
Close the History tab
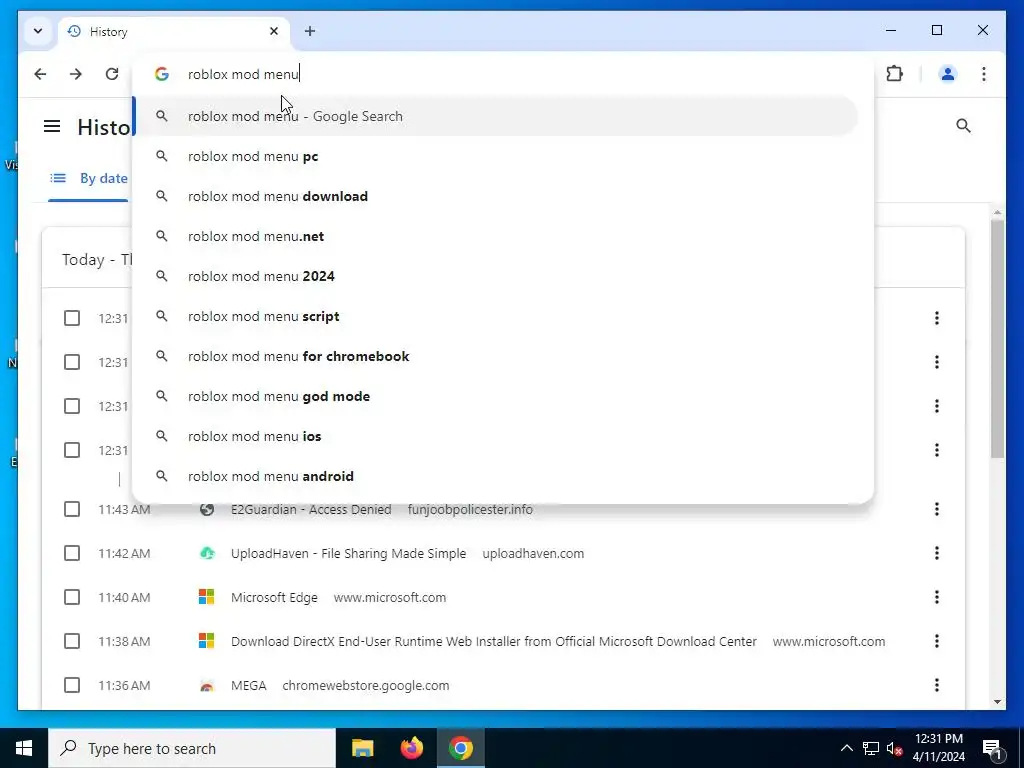tap(274, 31)
